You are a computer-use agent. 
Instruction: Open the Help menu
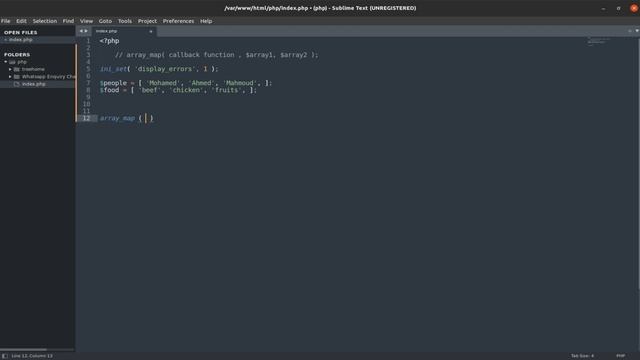click(206, 21)
